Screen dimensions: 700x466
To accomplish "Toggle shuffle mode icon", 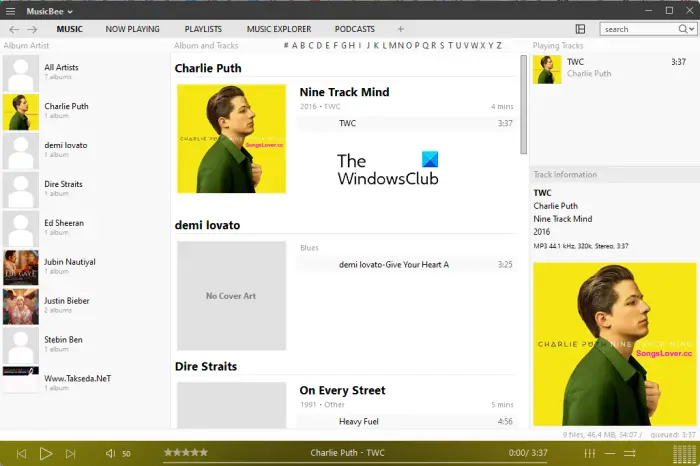I will click(629, 454).
